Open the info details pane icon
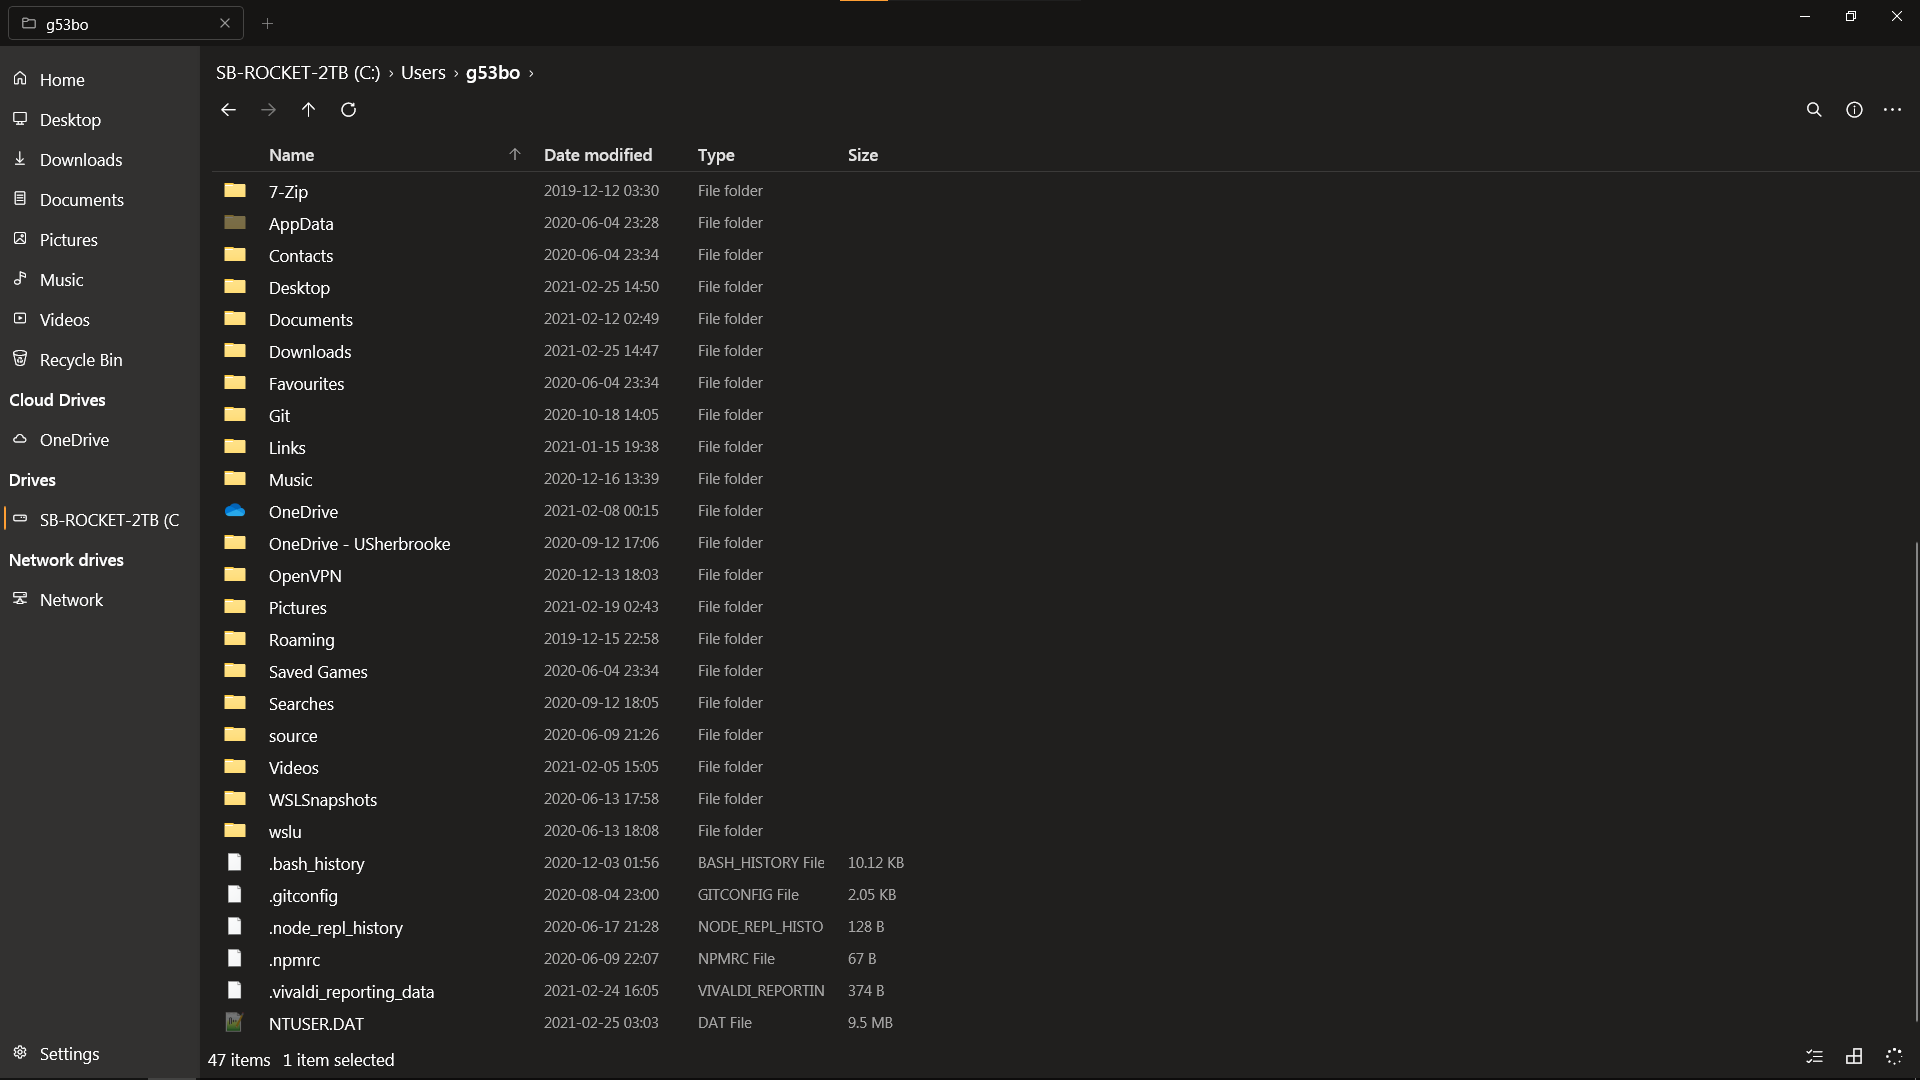This screenshot has width=1920, height=1080. point(1854,110)
